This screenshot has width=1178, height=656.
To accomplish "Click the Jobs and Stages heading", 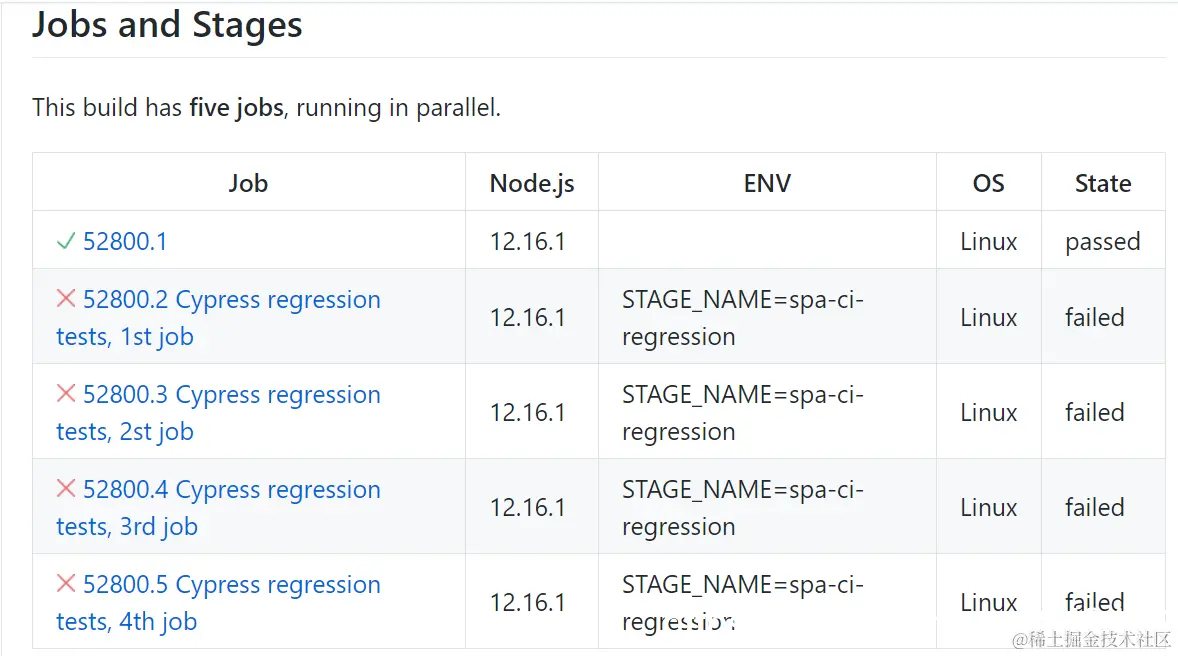I will (167, 26).
